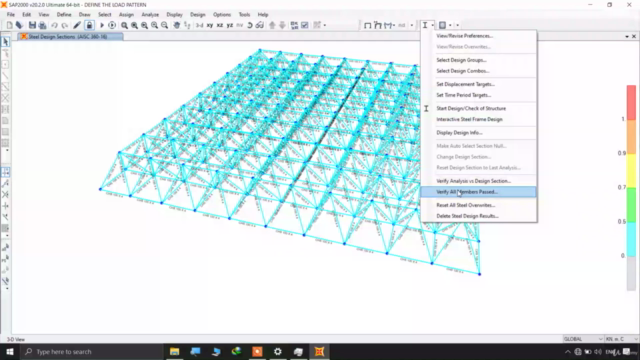Save the model with the floppy icon

point(32,25)
